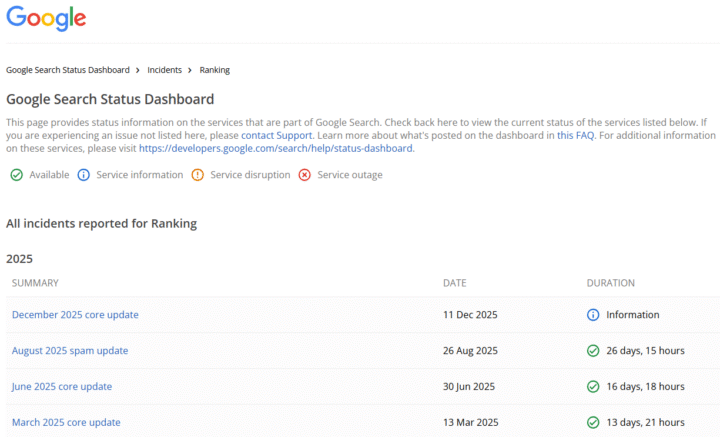
Task: Click the 13 days, 21 hours duration
Action: point(645,422)
